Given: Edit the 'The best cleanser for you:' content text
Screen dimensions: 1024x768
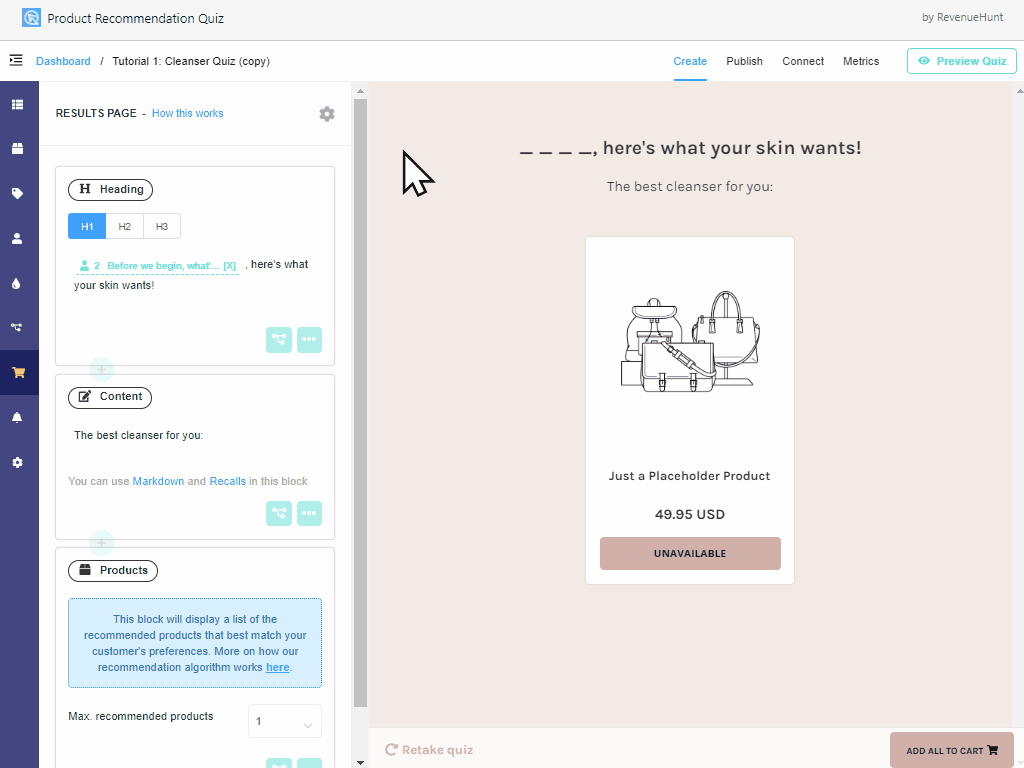Looking at the screenshot, I should (138, 436).
